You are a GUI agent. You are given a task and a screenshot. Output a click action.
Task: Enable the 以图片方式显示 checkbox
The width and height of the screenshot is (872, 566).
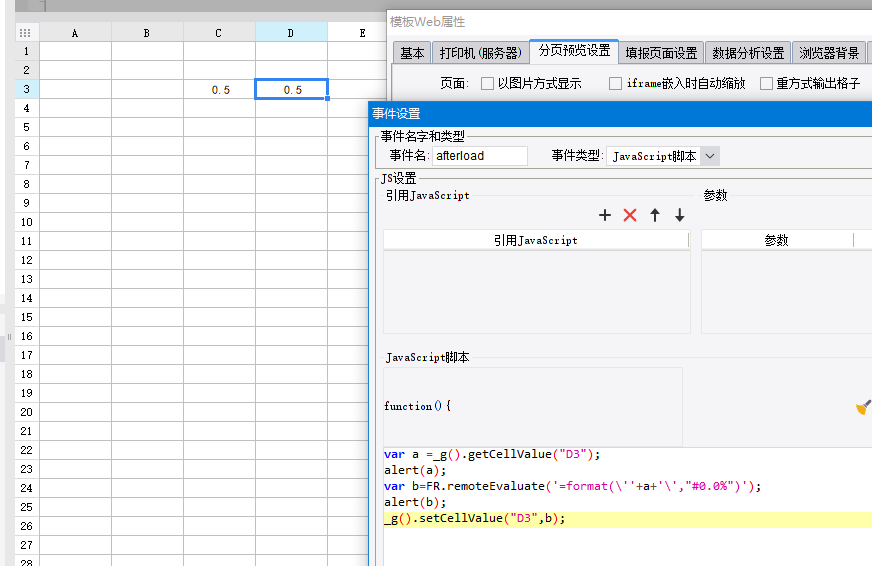pyautogui.click(x=488, y=84)
